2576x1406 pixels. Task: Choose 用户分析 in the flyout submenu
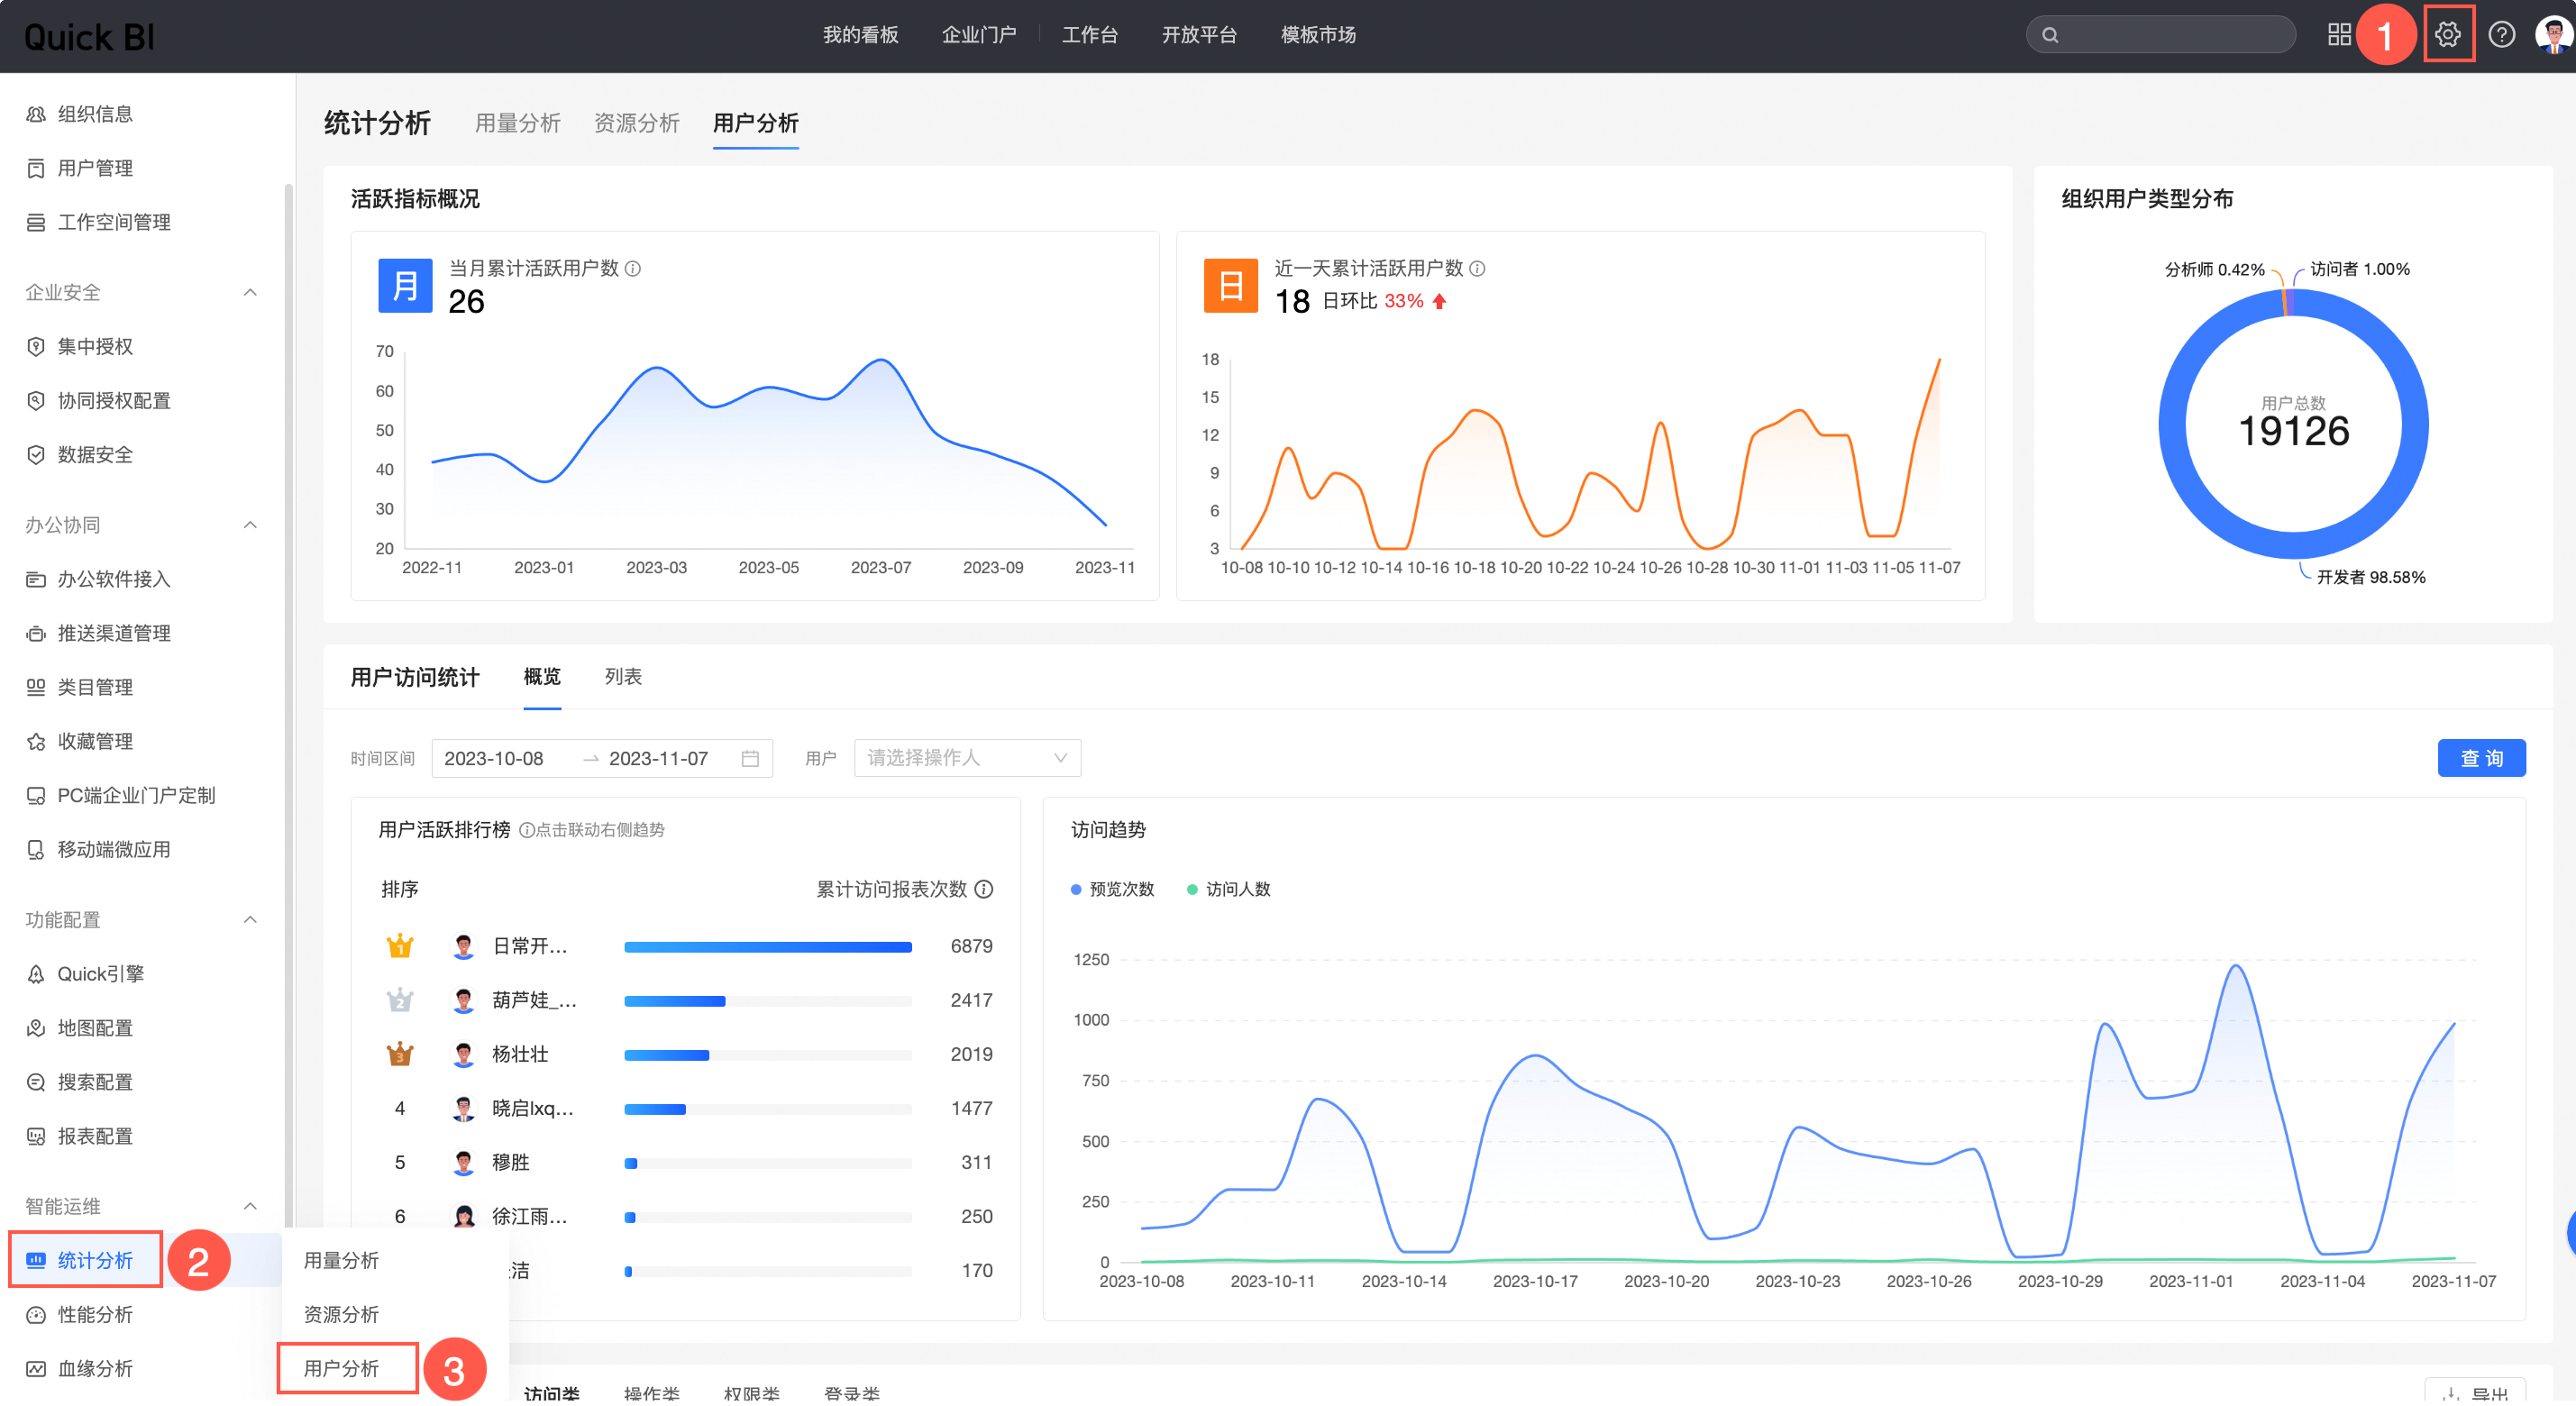click(x=341, y=1368)
